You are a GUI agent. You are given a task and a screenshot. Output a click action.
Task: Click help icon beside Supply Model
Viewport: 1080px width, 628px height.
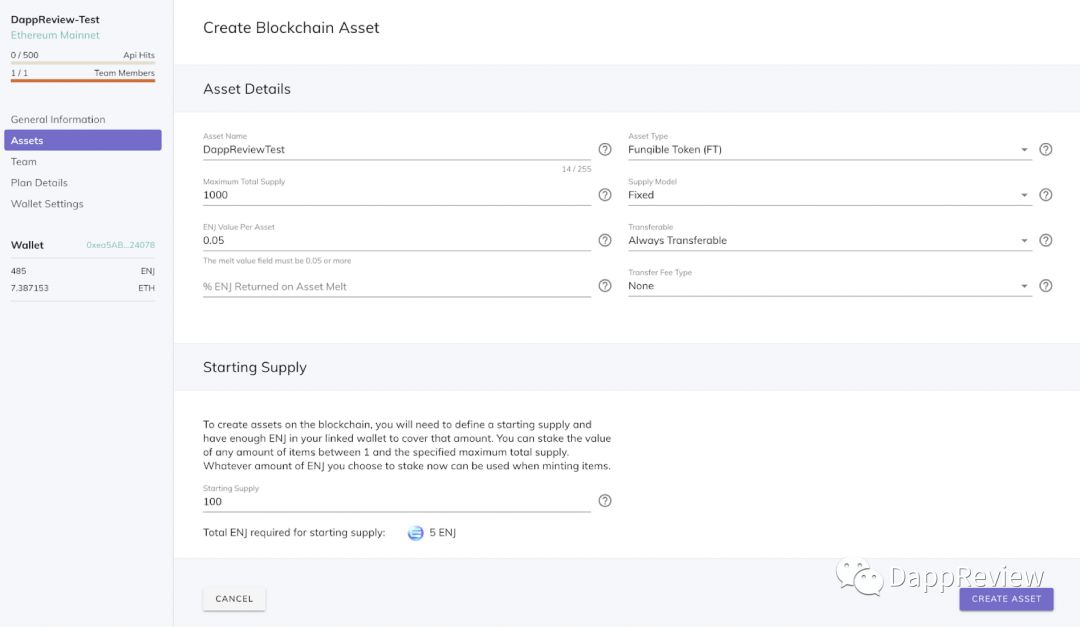coord(1046,195)
